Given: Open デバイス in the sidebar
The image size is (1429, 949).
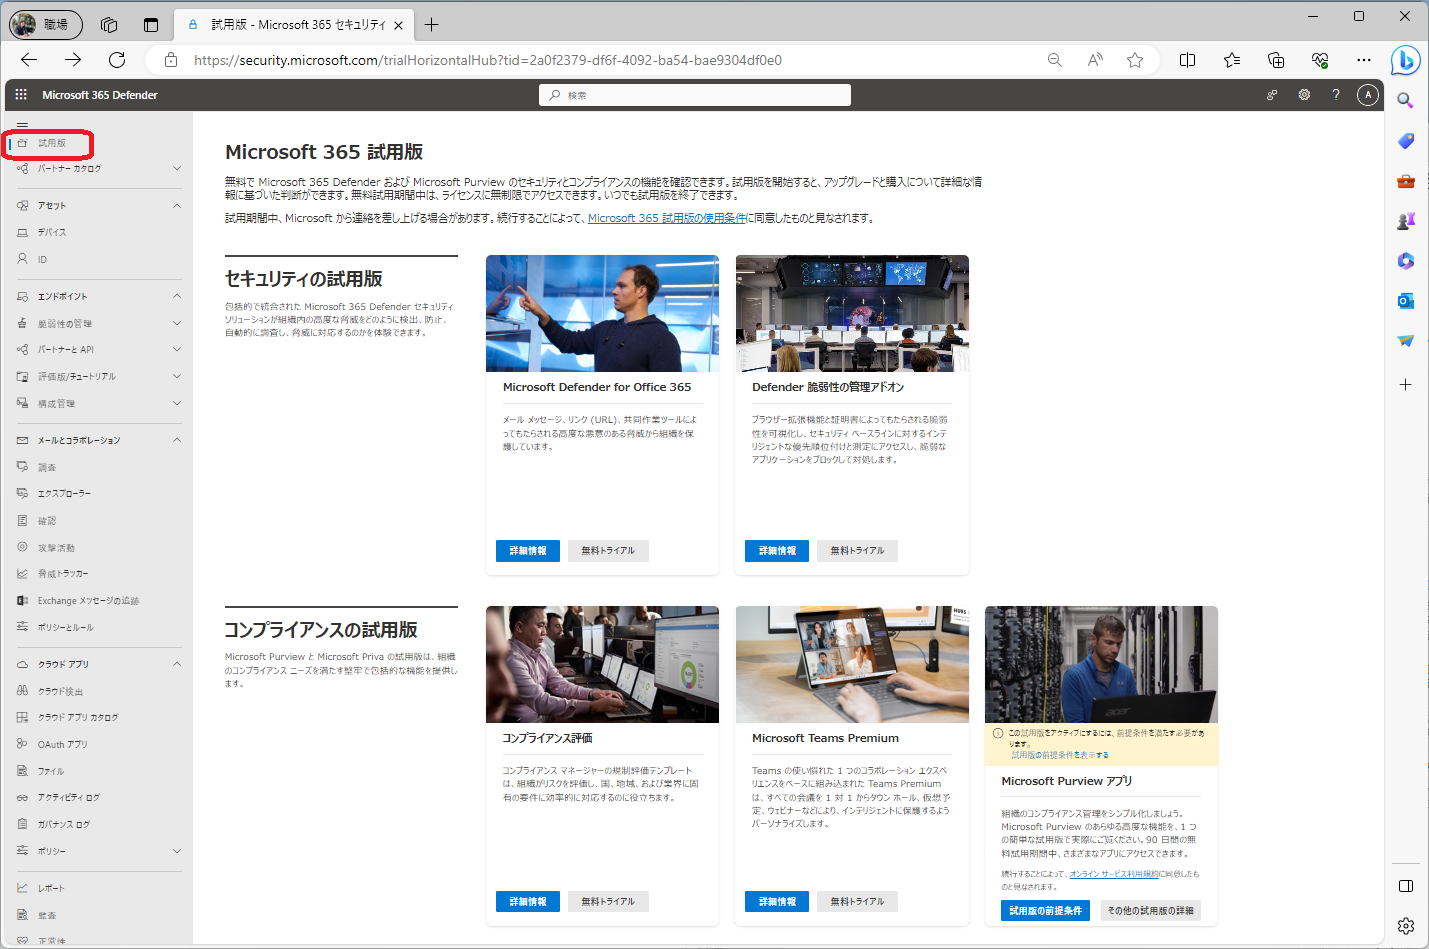Looking at the screenshot, I should click(52, 232).
